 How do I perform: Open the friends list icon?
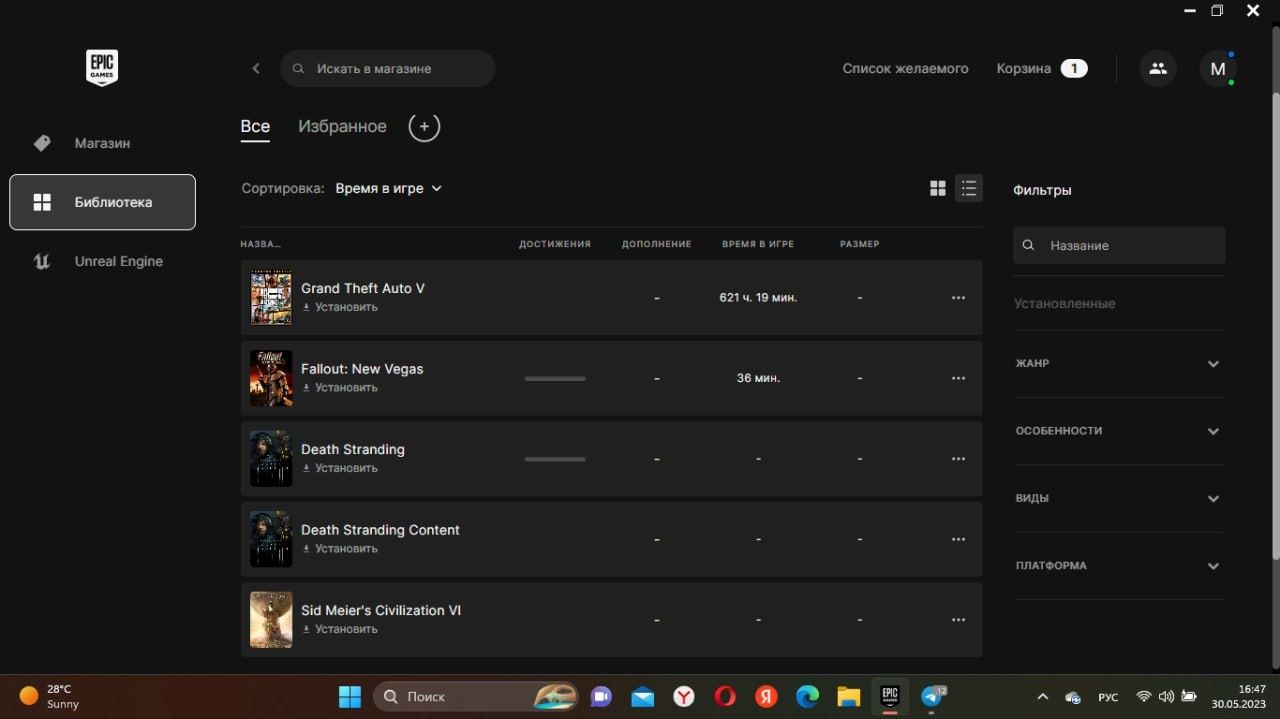[1158, 68]
